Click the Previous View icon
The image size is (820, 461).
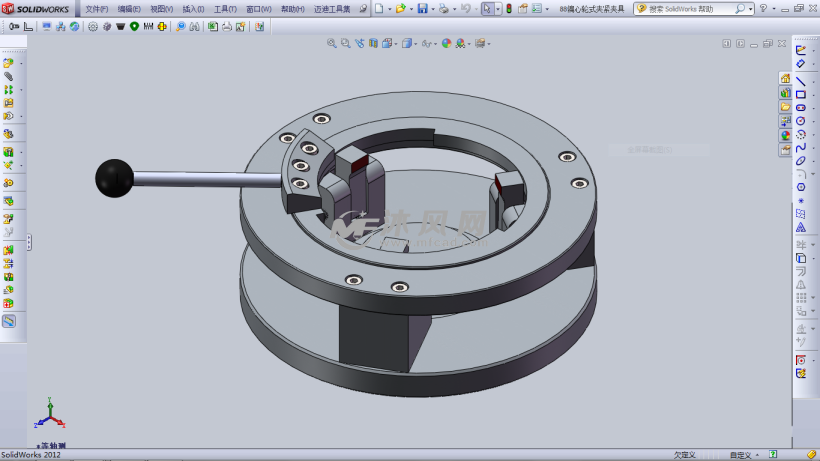pos(359,43)
